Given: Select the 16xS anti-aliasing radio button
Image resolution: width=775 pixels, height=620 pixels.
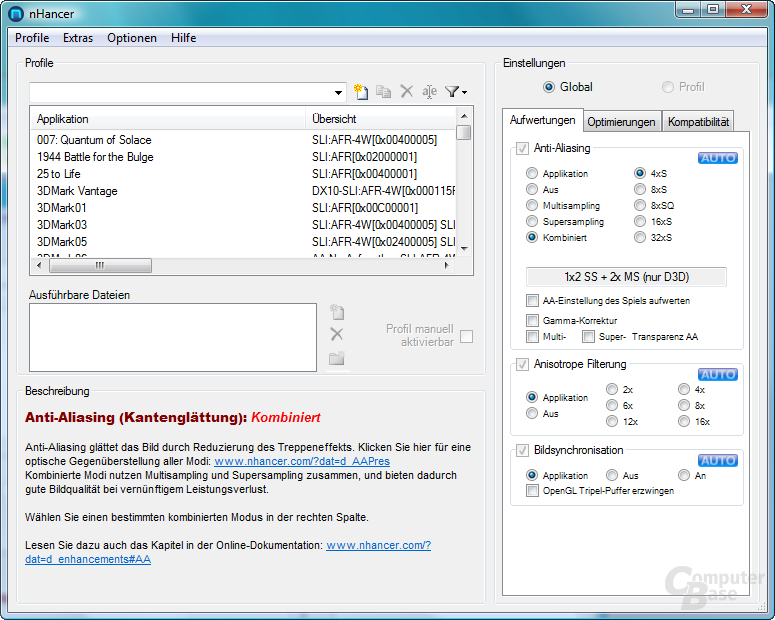Looking at the screenshot, I should [x=640, y=221].
